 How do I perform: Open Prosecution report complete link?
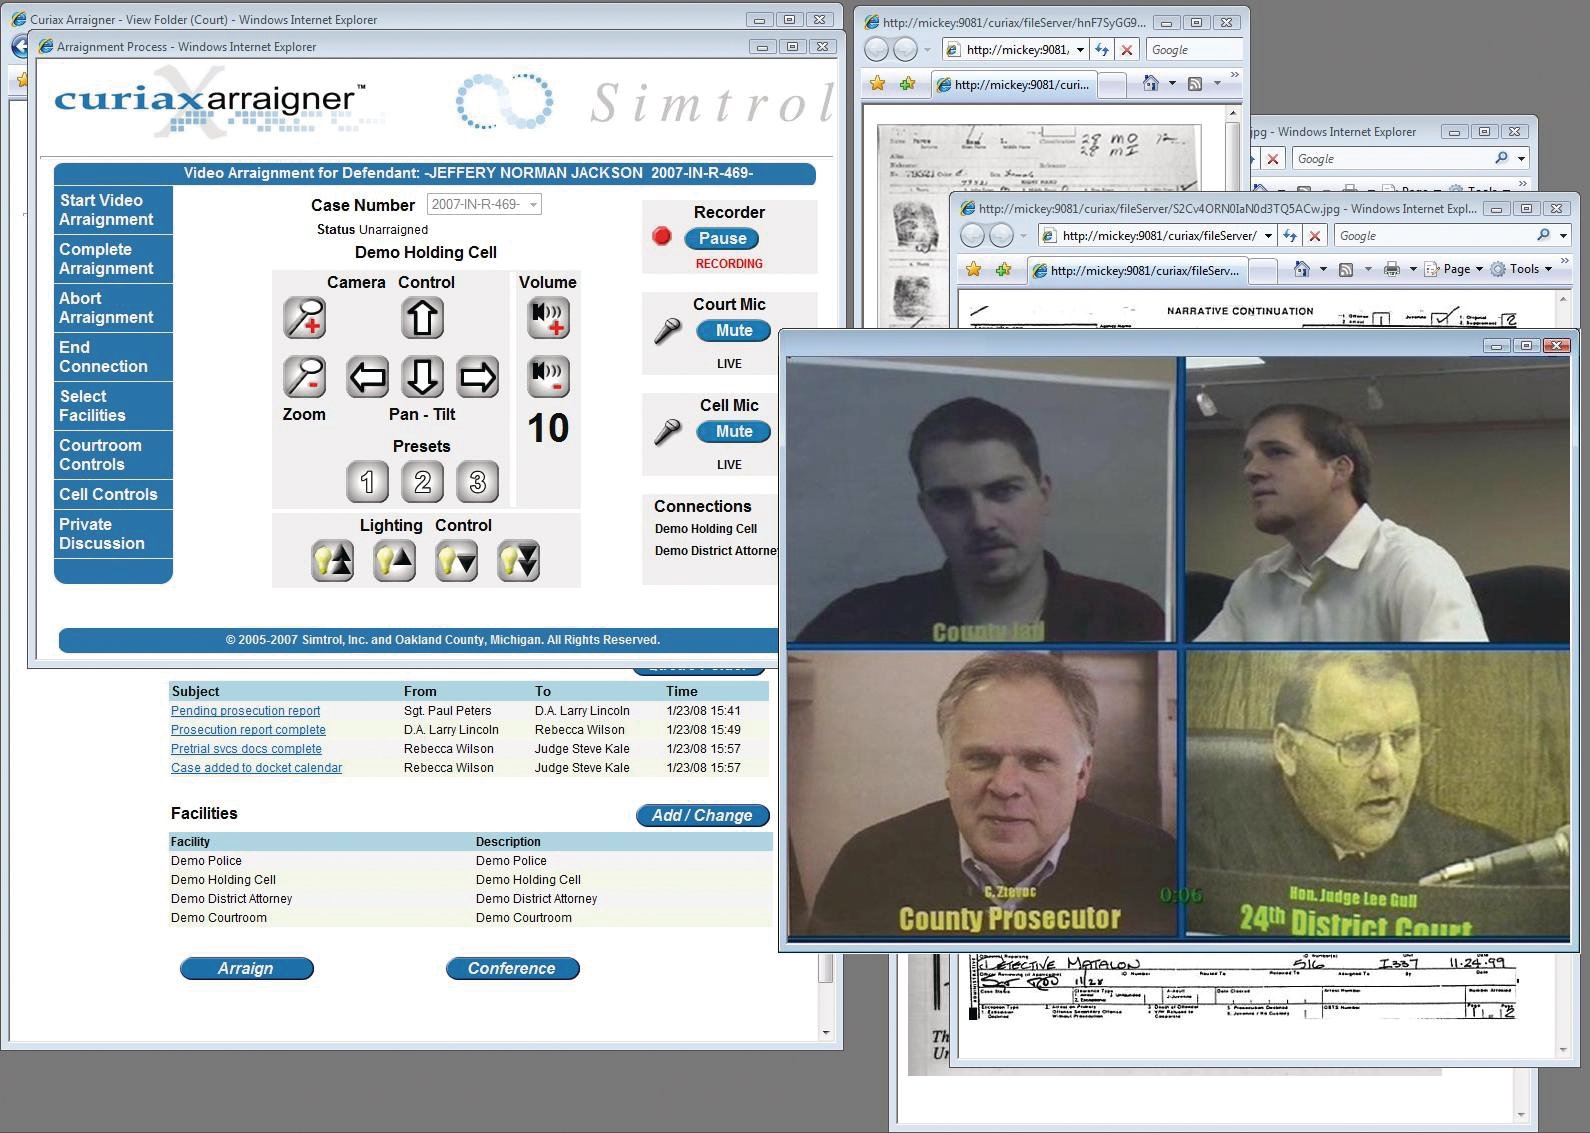pos(248,730)
